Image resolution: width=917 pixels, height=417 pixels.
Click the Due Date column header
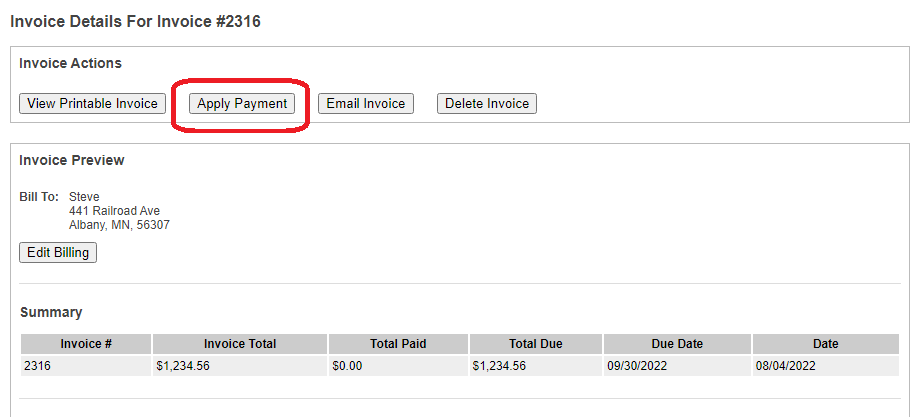677,344
